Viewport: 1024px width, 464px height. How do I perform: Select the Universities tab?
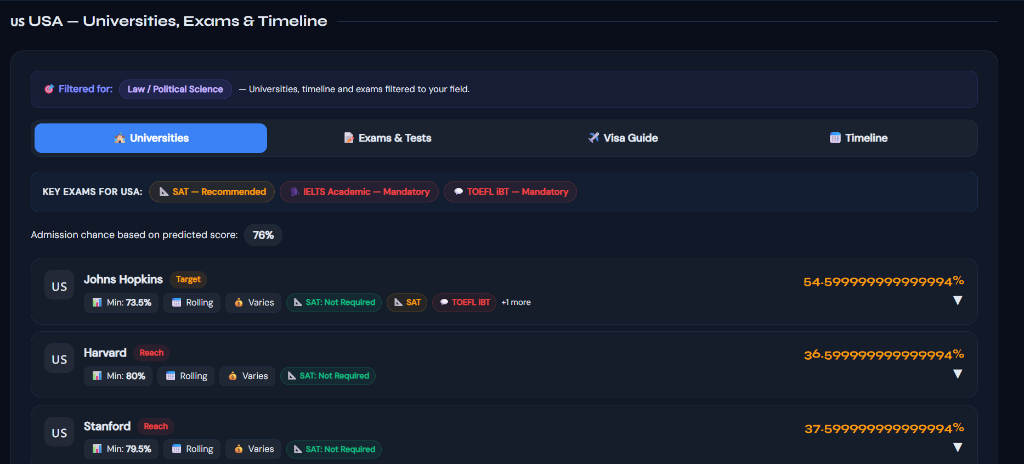151,138
